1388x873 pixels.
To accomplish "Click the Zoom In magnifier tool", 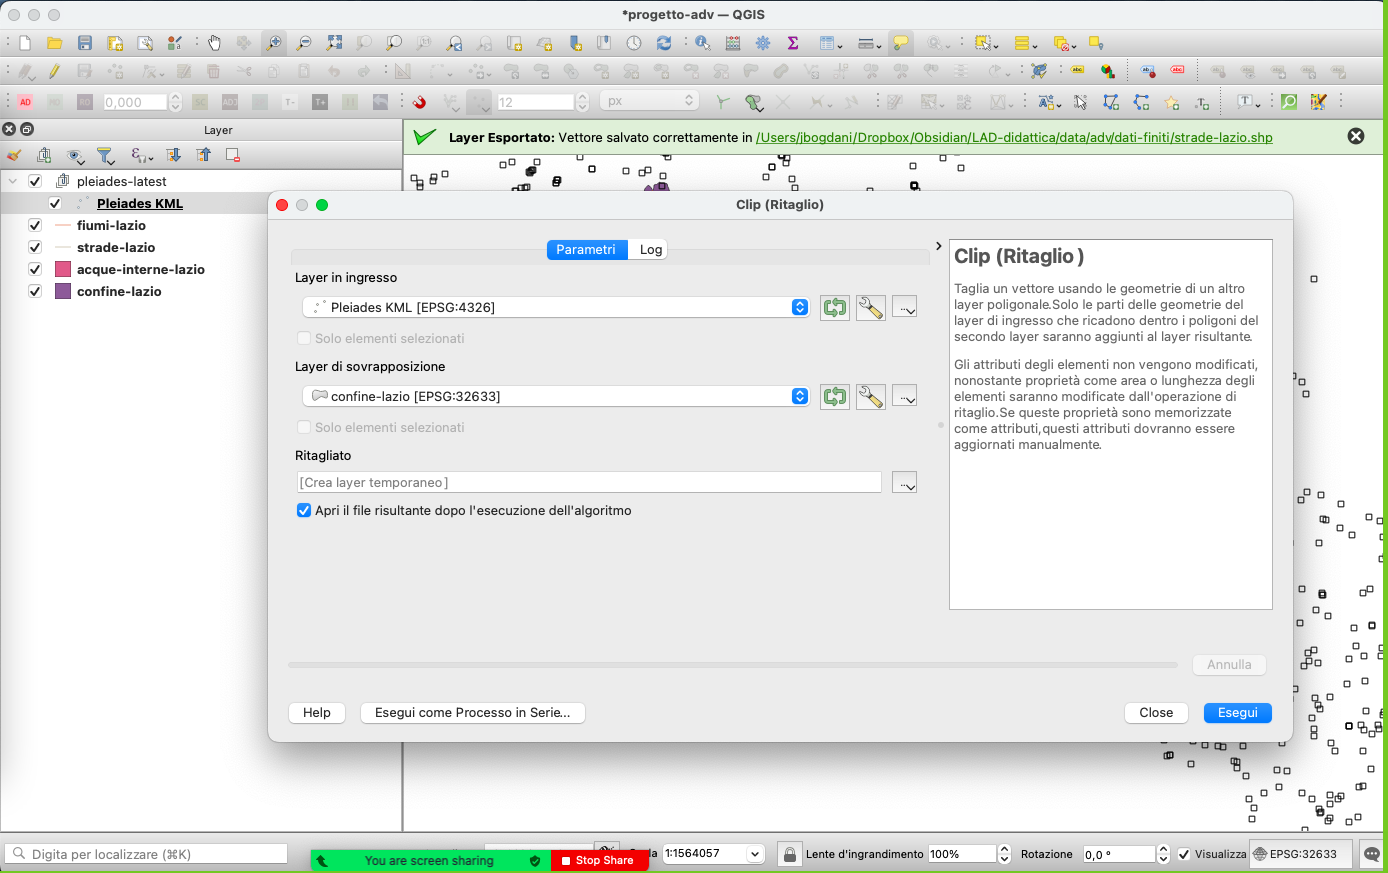I will pos(273,43).
